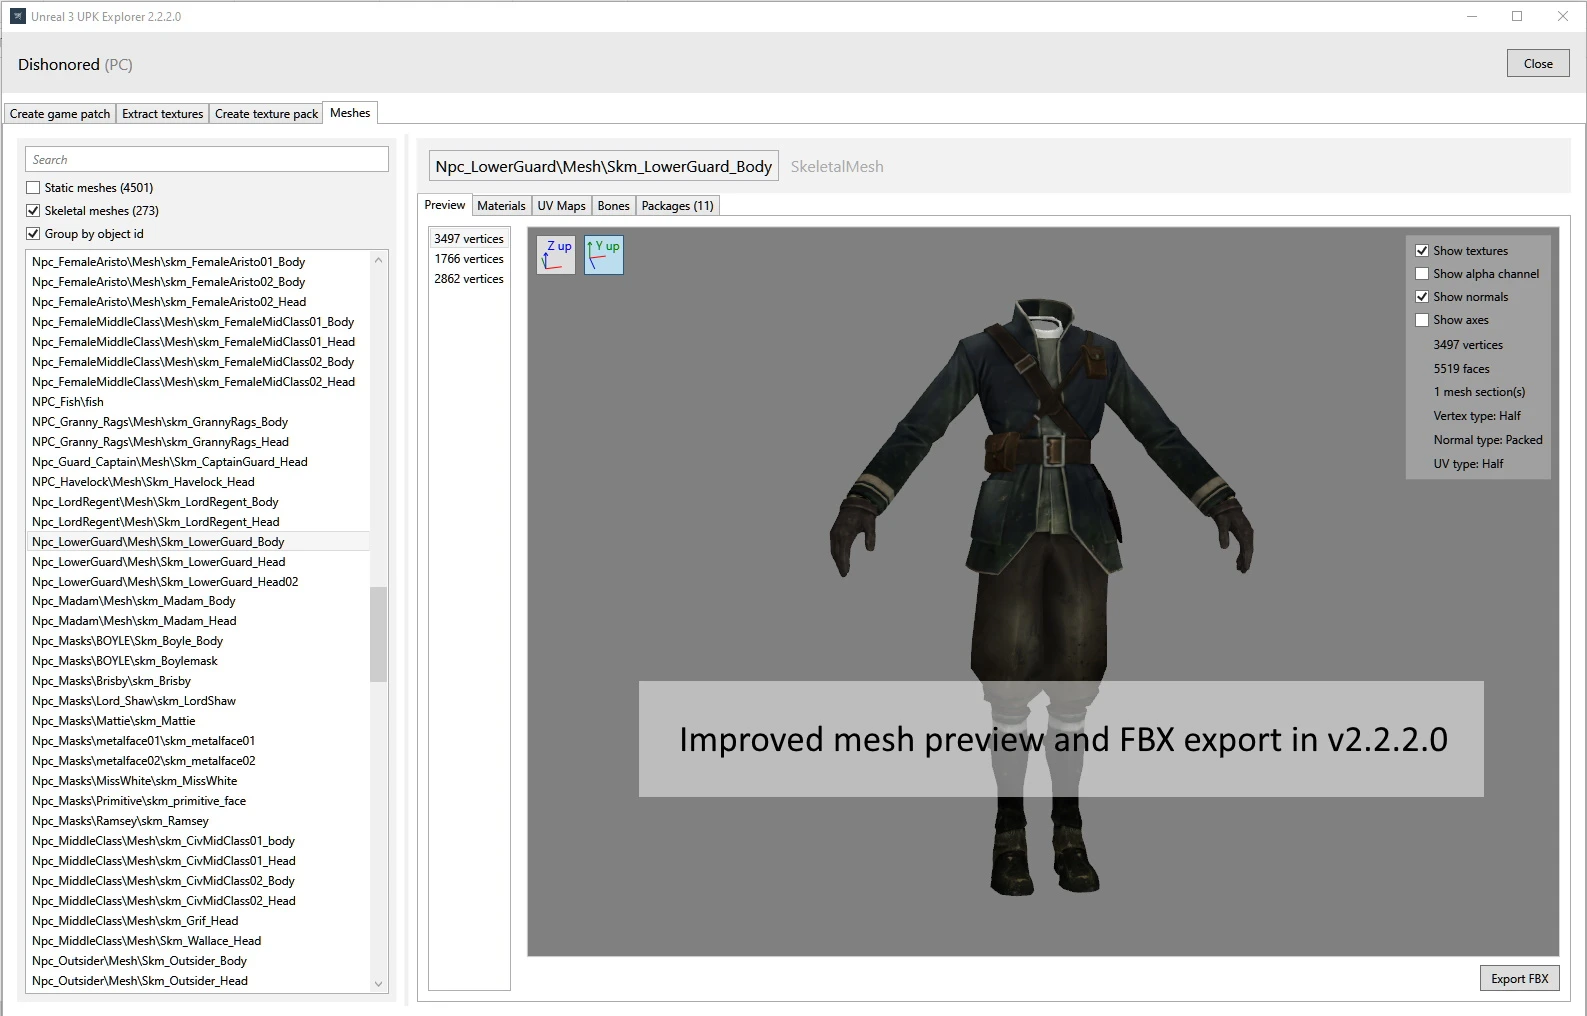The width and height of the screenshot is (1587, 1016).
Task: Switch to the UV Maps tab
Action: pyautogui.click(x=561, y=206)
